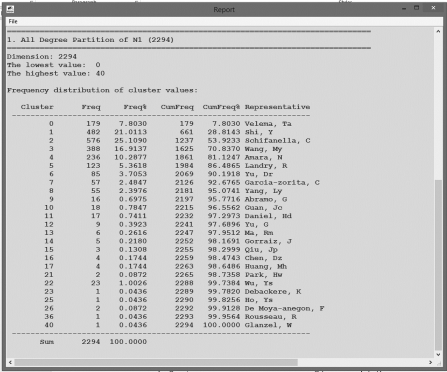Click the Report window application icon

(x=10, y=9)
